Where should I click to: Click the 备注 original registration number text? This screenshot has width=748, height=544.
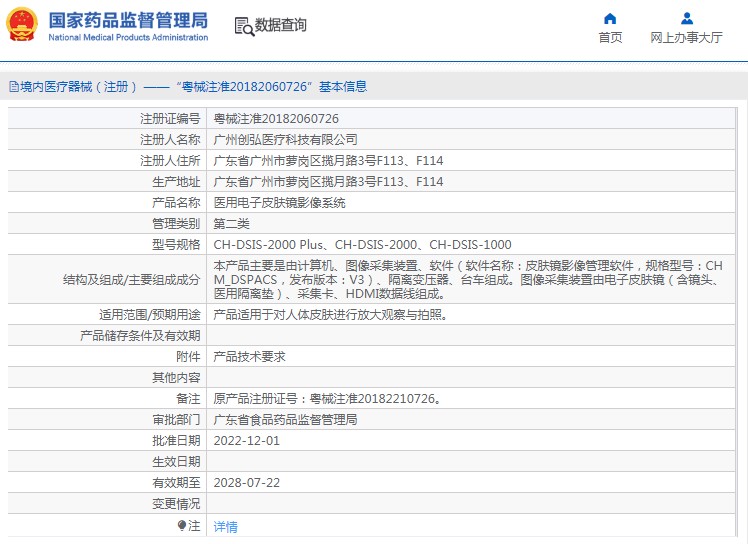[326, 399]
